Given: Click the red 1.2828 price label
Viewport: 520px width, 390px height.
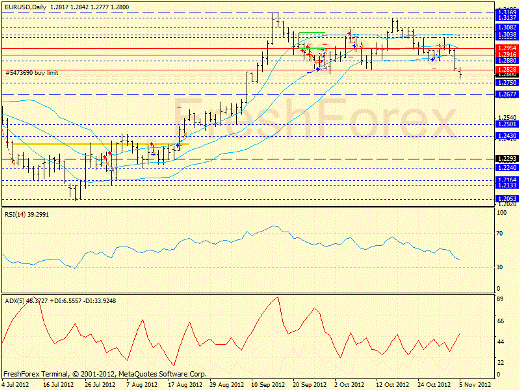Looking at the screenshot, I should pos(507,69).
